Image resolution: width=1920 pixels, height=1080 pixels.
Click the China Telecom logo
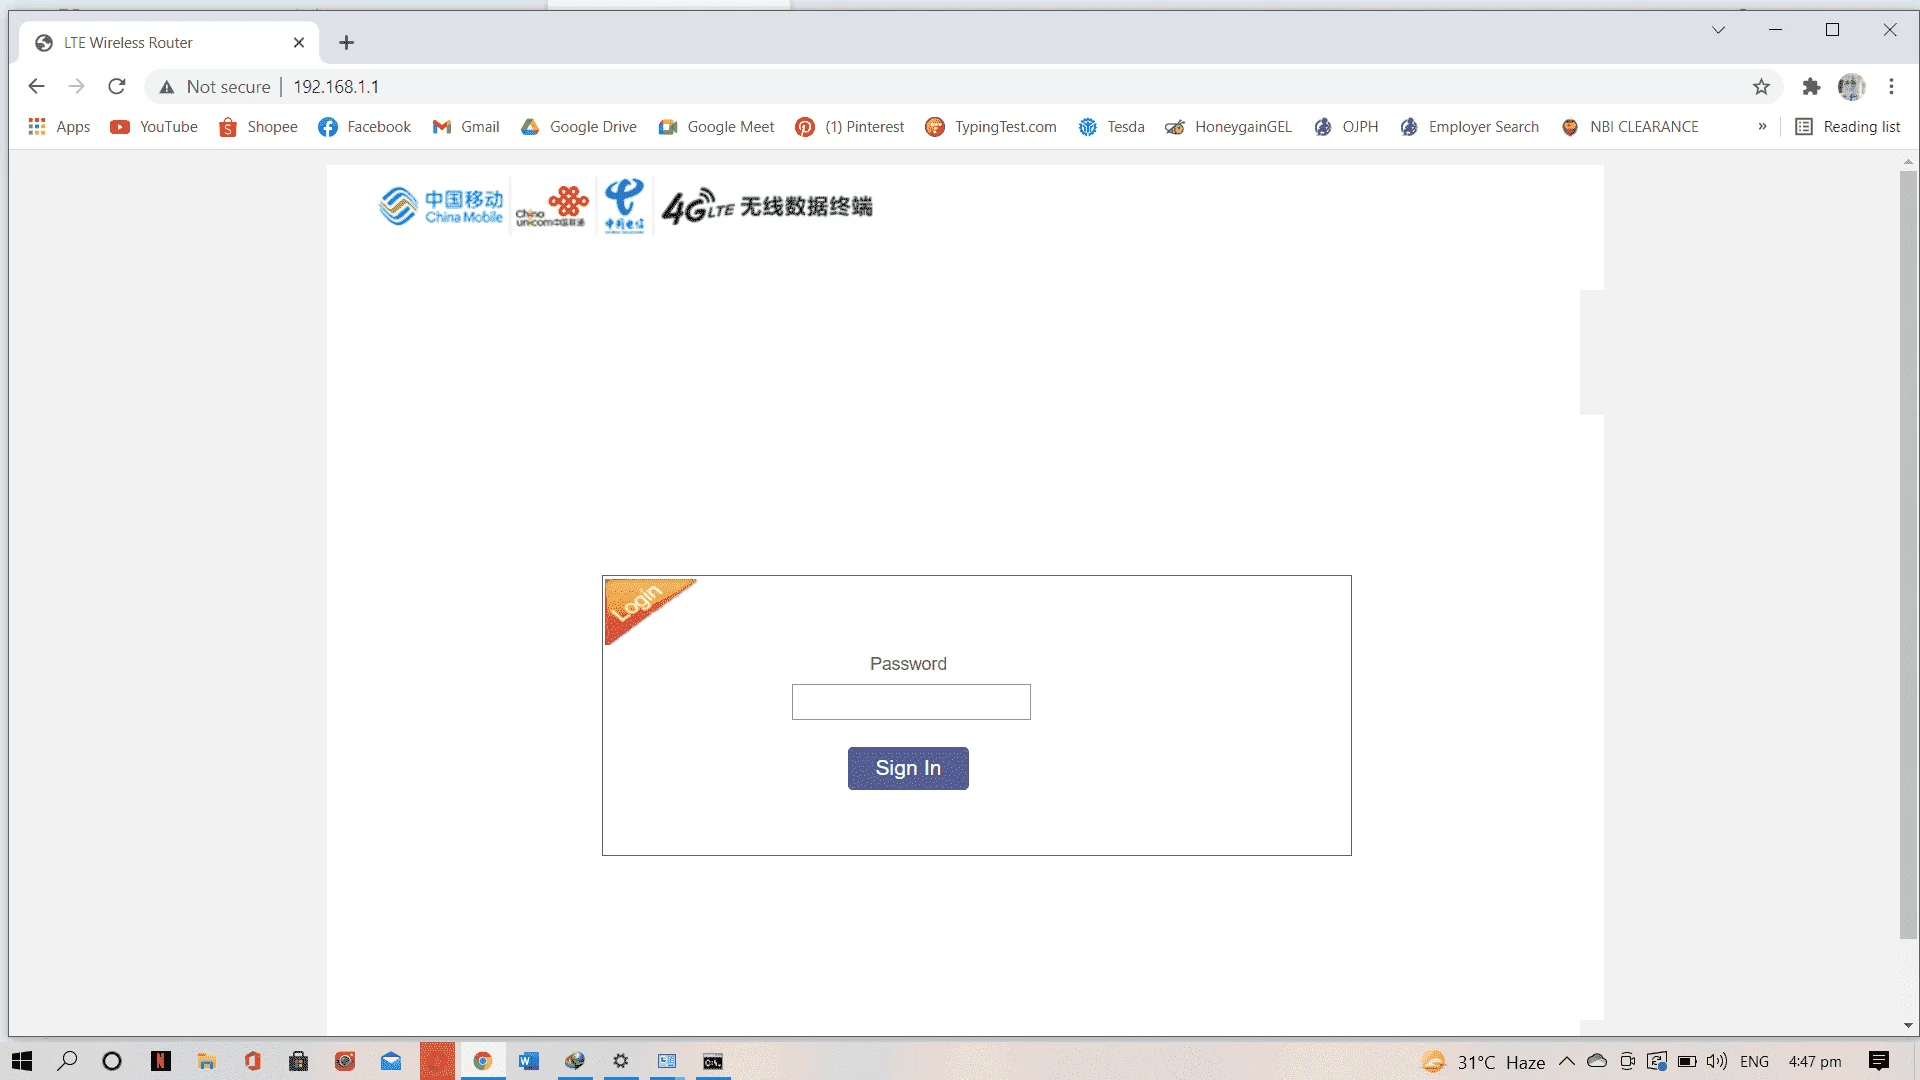[624, 206]
